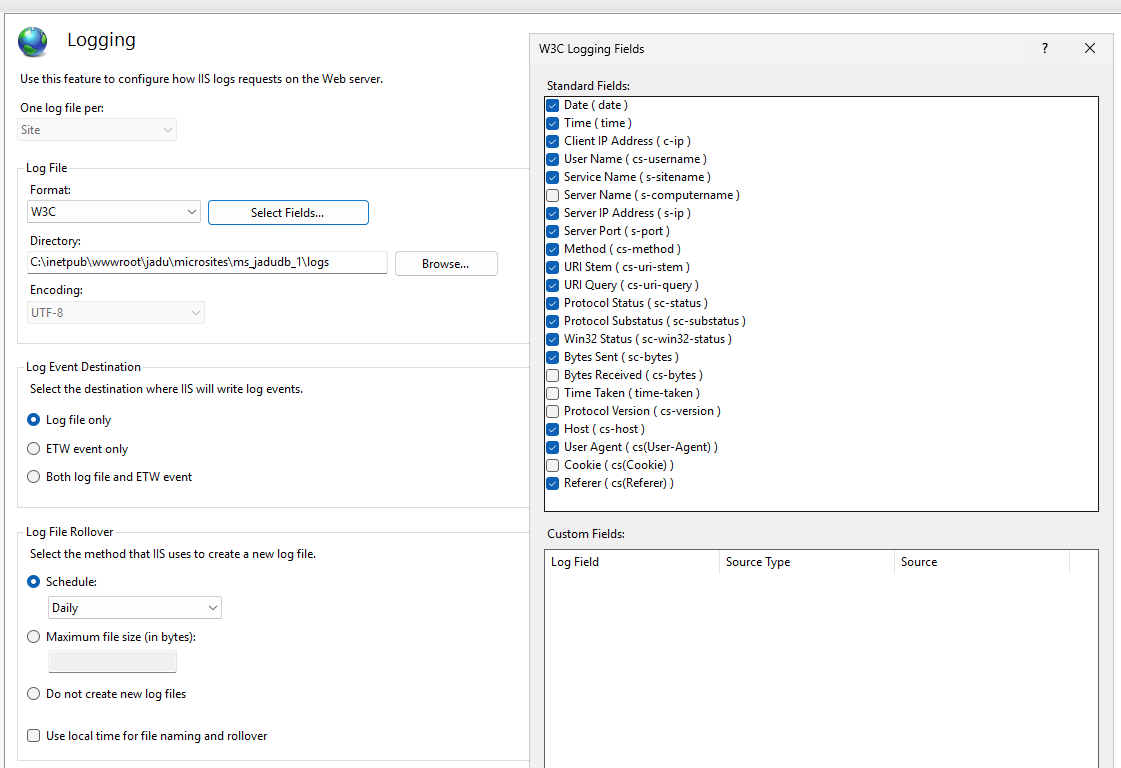Uncheck the Time ( time ) field
This screenshot has width=1121, height=768.
553,123
